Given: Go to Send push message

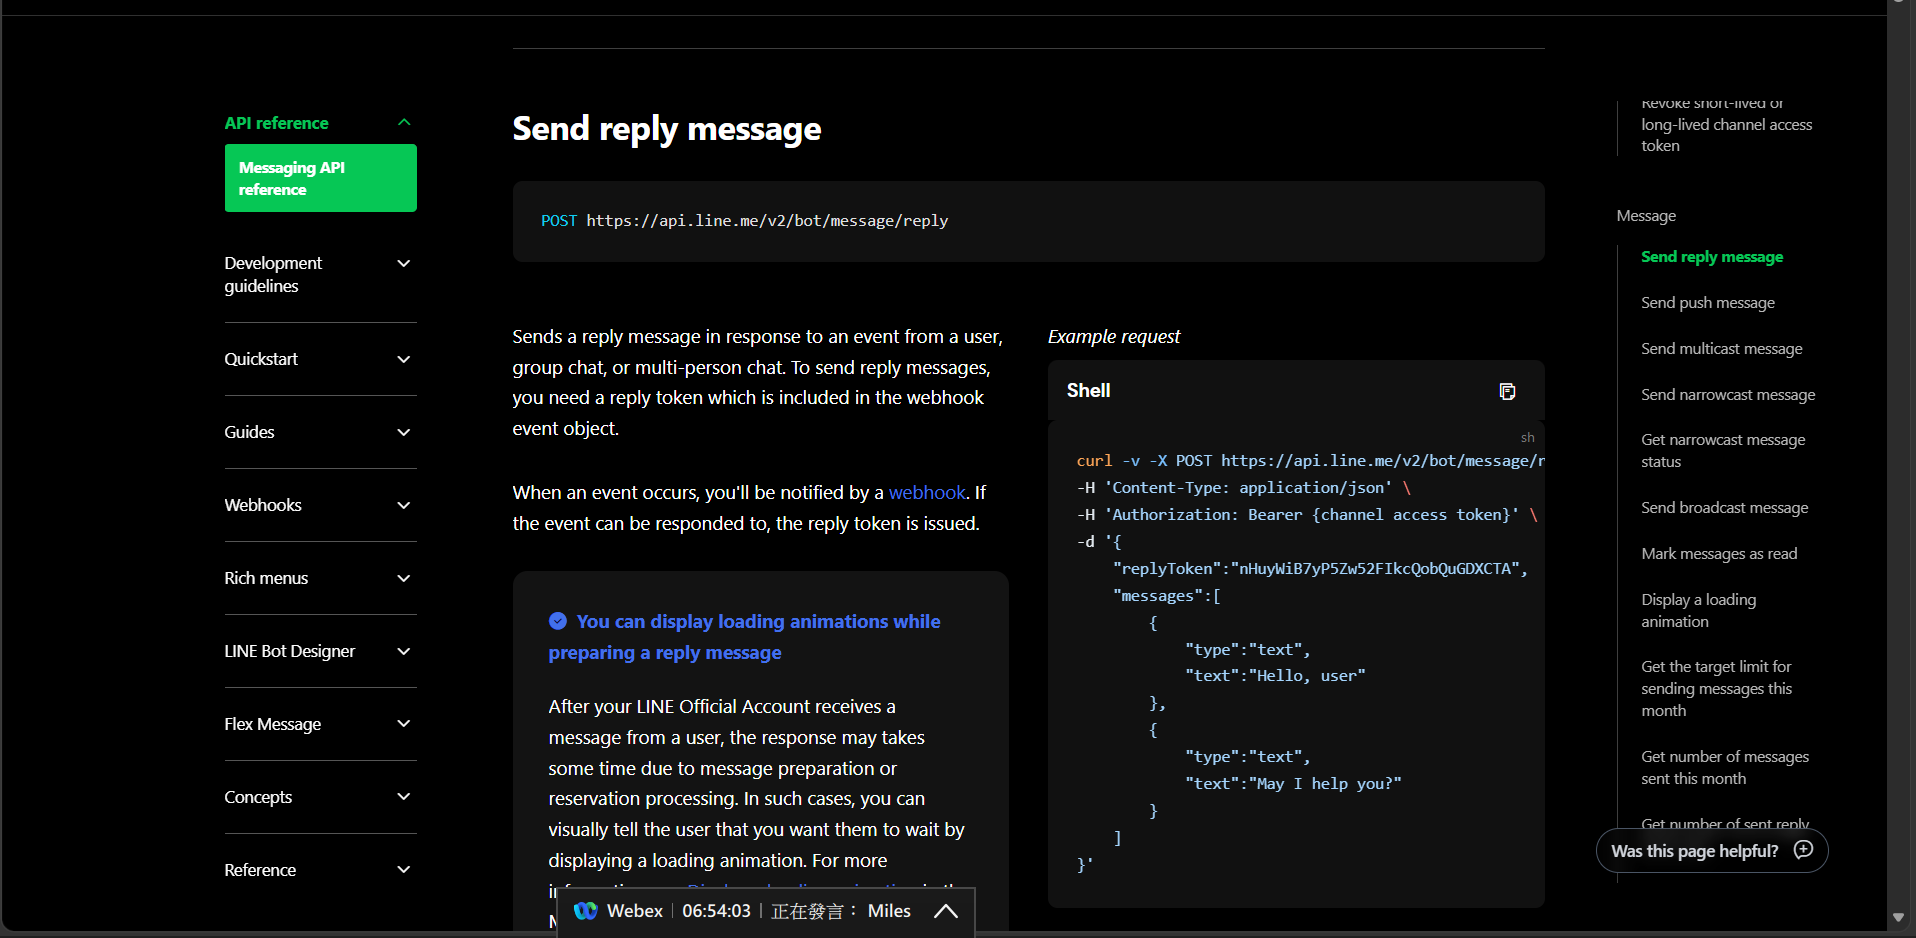Looking at the screenshot, I should (1708, 303).
